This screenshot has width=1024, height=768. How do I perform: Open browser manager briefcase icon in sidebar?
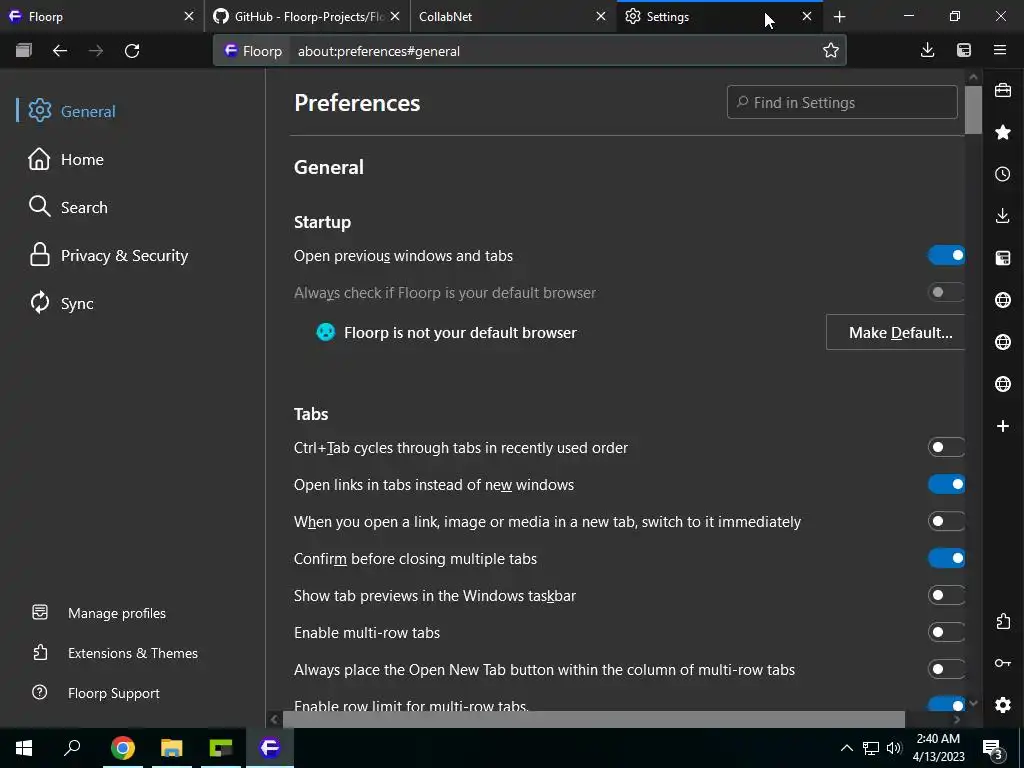[x=1003, y=90]
